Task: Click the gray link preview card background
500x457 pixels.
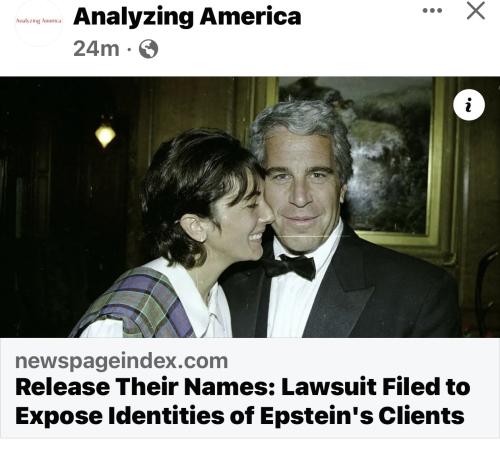Action: tap(250, 388)
